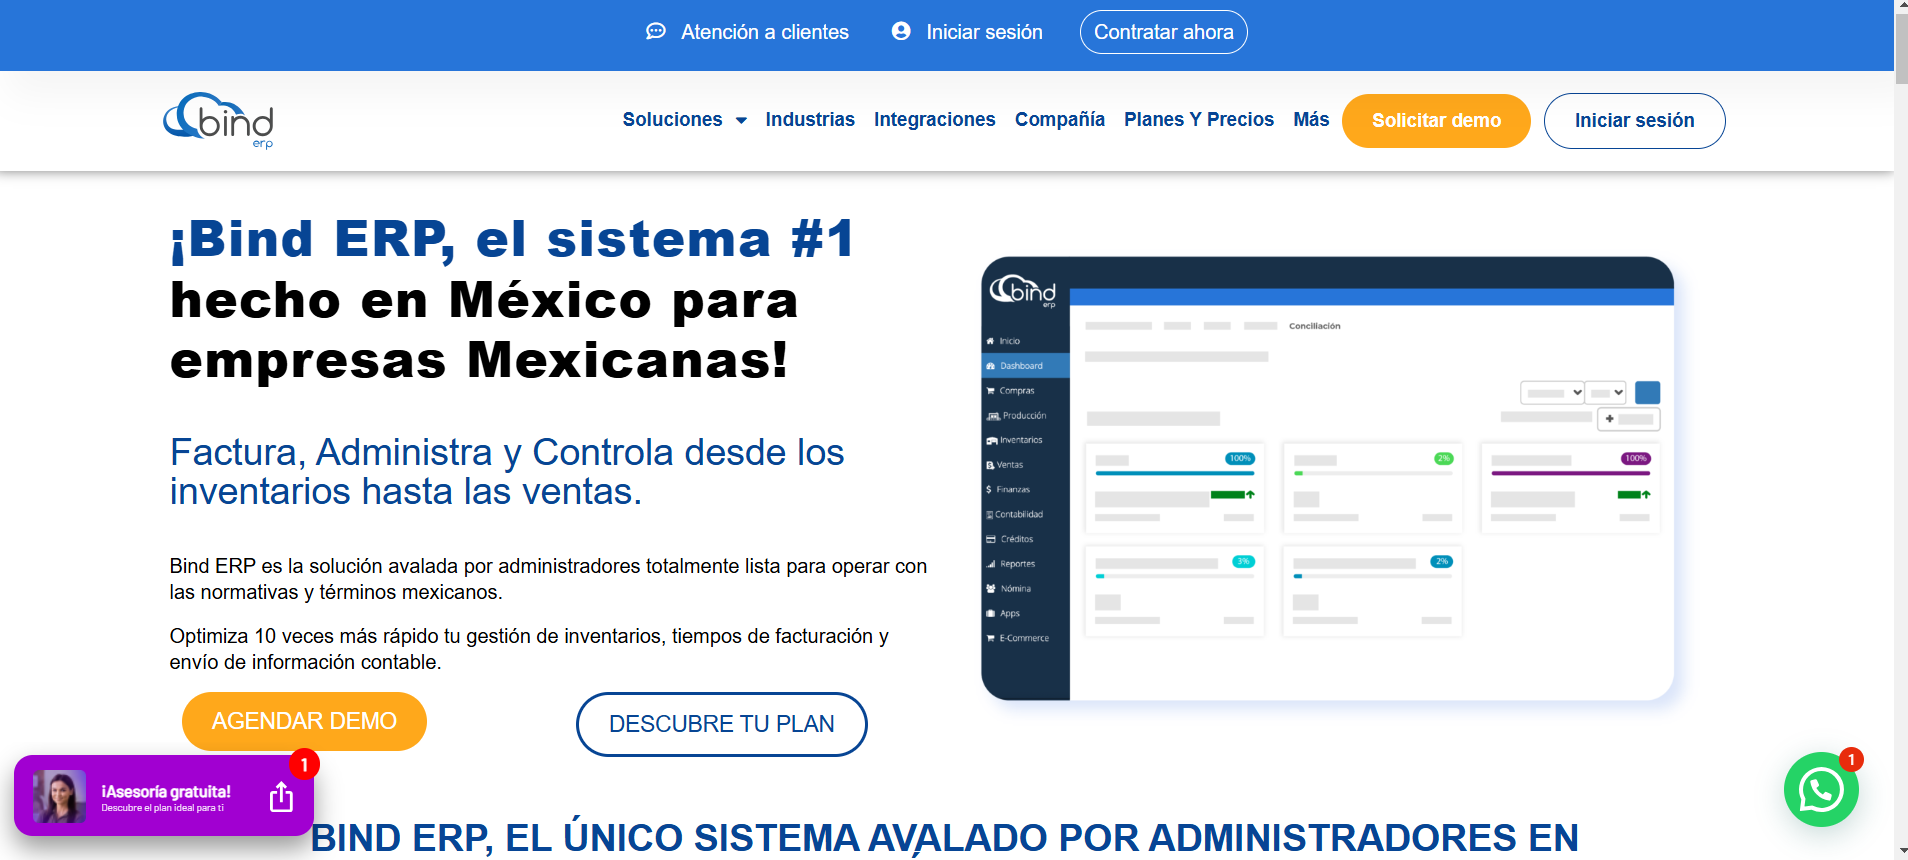
Task: Expand the Soluciones dropdown arrow
Action: 741,121
